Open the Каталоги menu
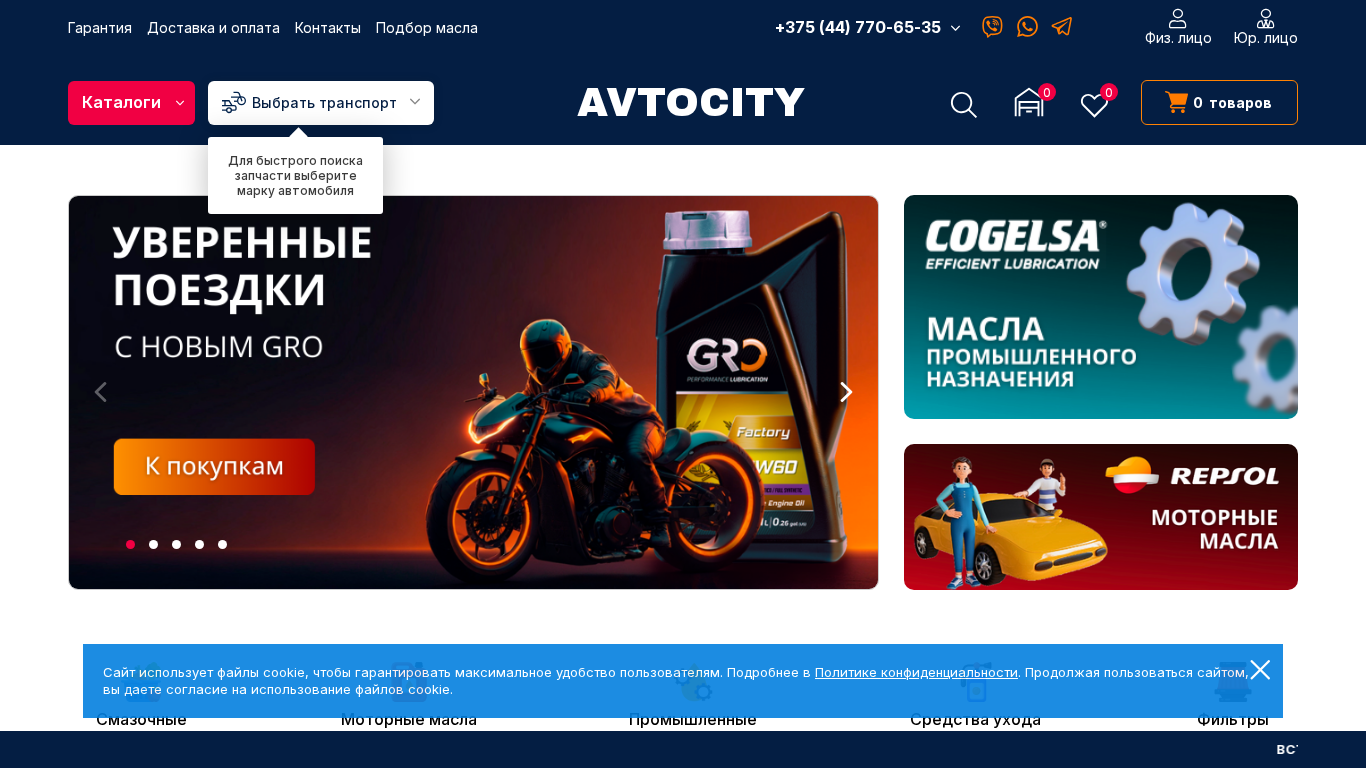The image size is (1366, 768). click(x=131, y=103)
